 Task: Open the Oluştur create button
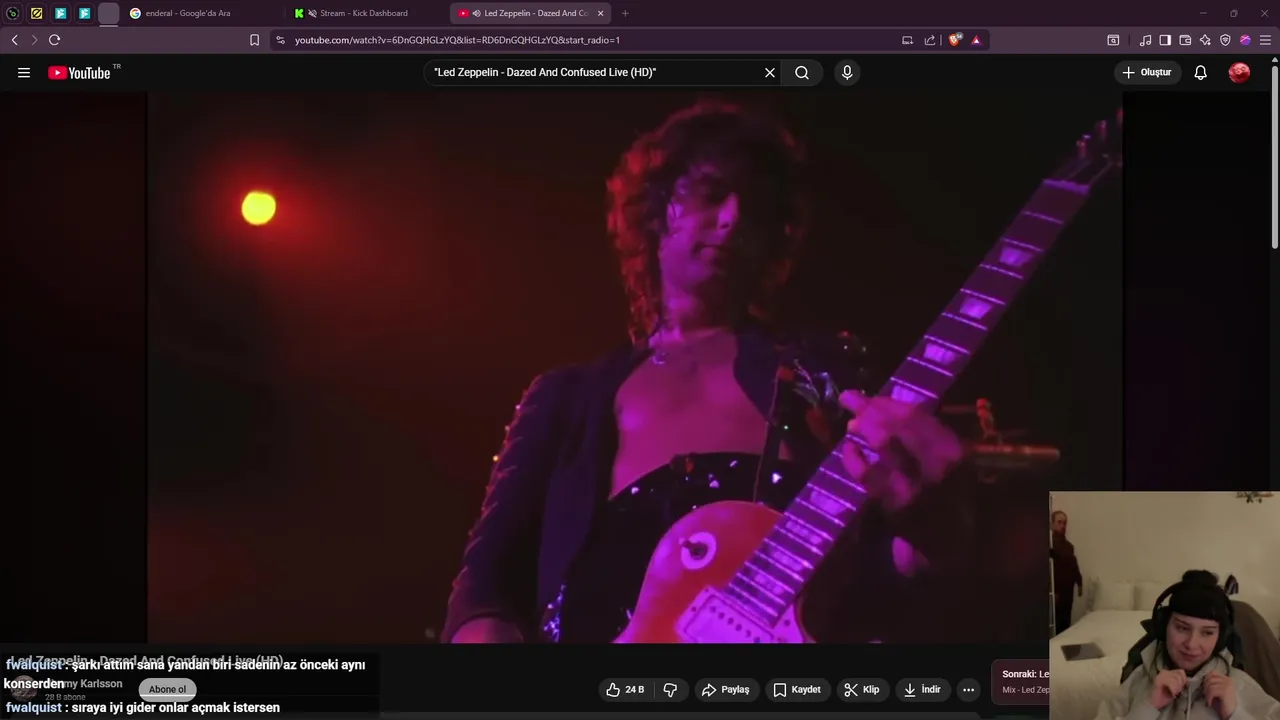1147,72
